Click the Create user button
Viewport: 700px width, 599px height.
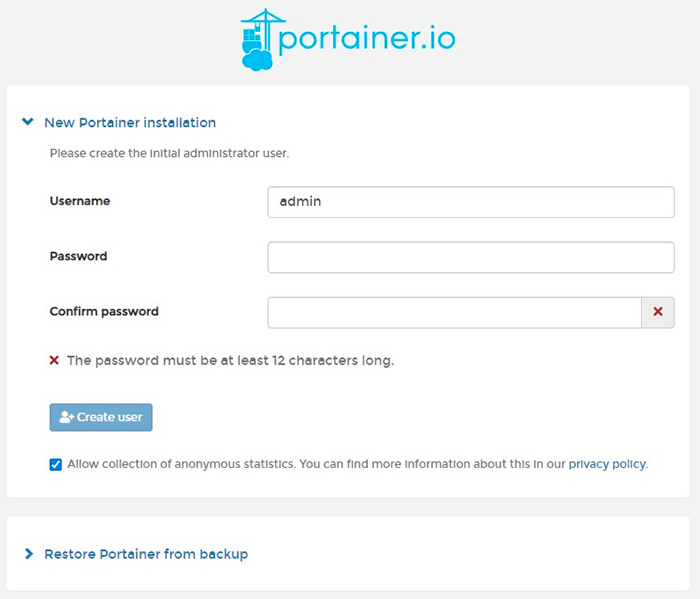coord(101,417)
